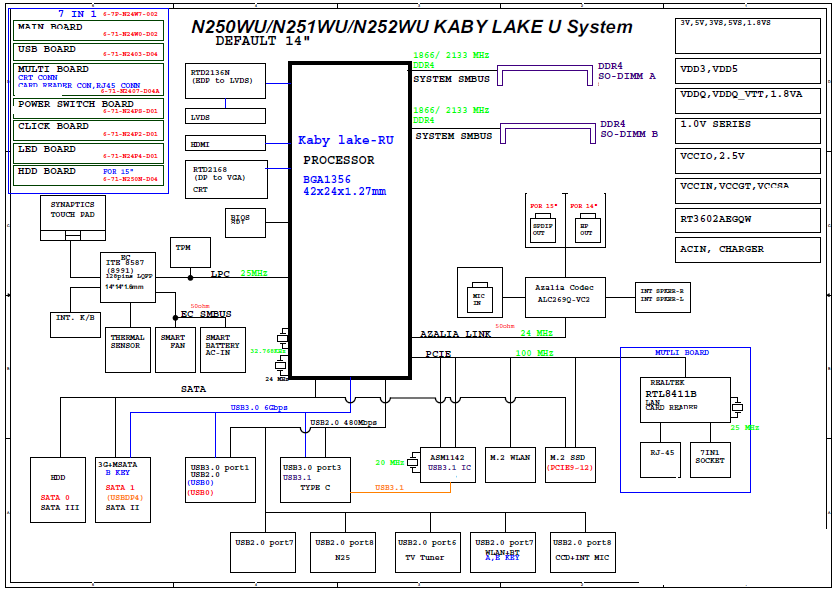Viewport: 837px width, 594px height.
Task: Click the BIOS ROM block
Action: point(245,223)
